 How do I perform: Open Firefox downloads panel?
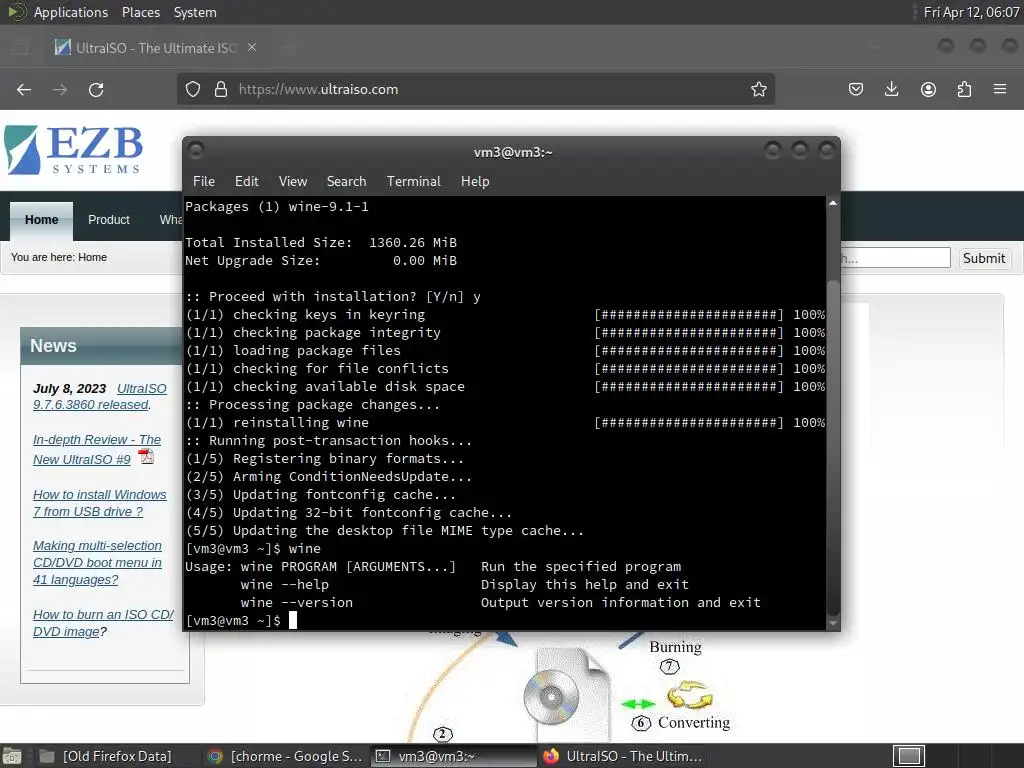point(891,89)
